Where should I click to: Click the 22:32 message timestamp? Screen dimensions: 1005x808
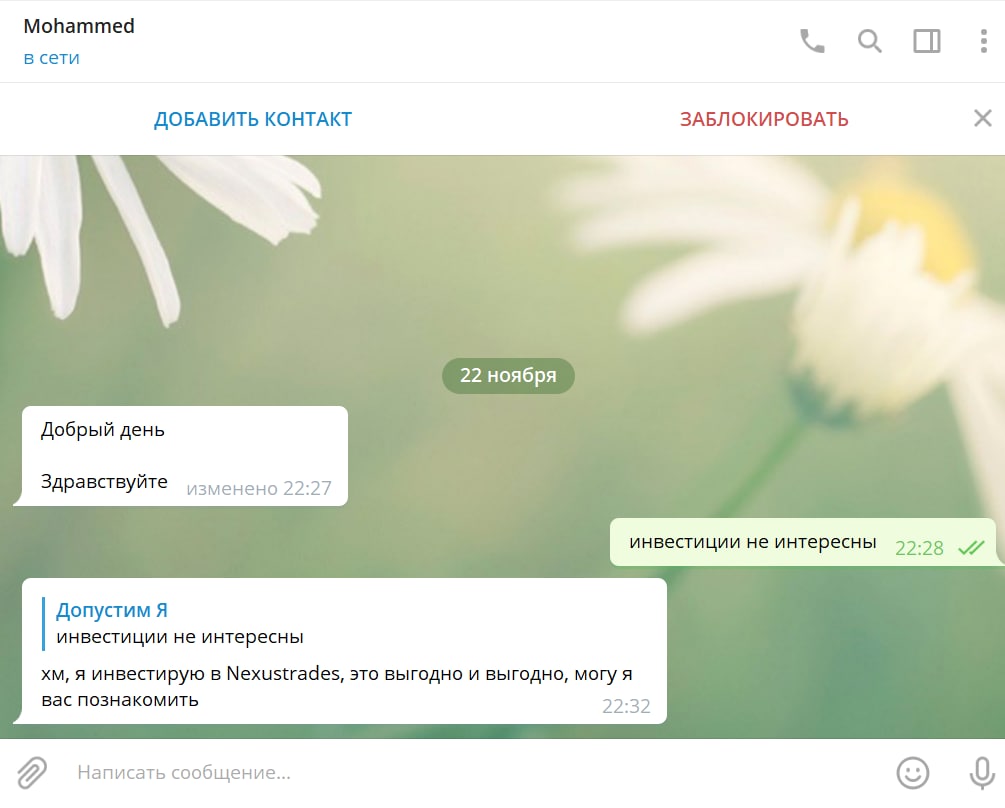[x=626, y=706]
